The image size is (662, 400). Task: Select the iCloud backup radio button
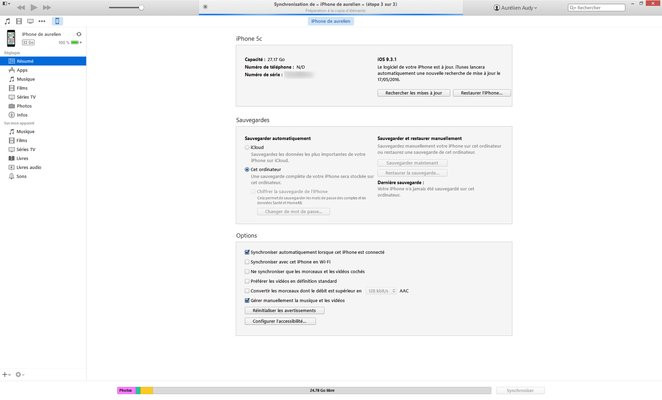click(247, 147)
